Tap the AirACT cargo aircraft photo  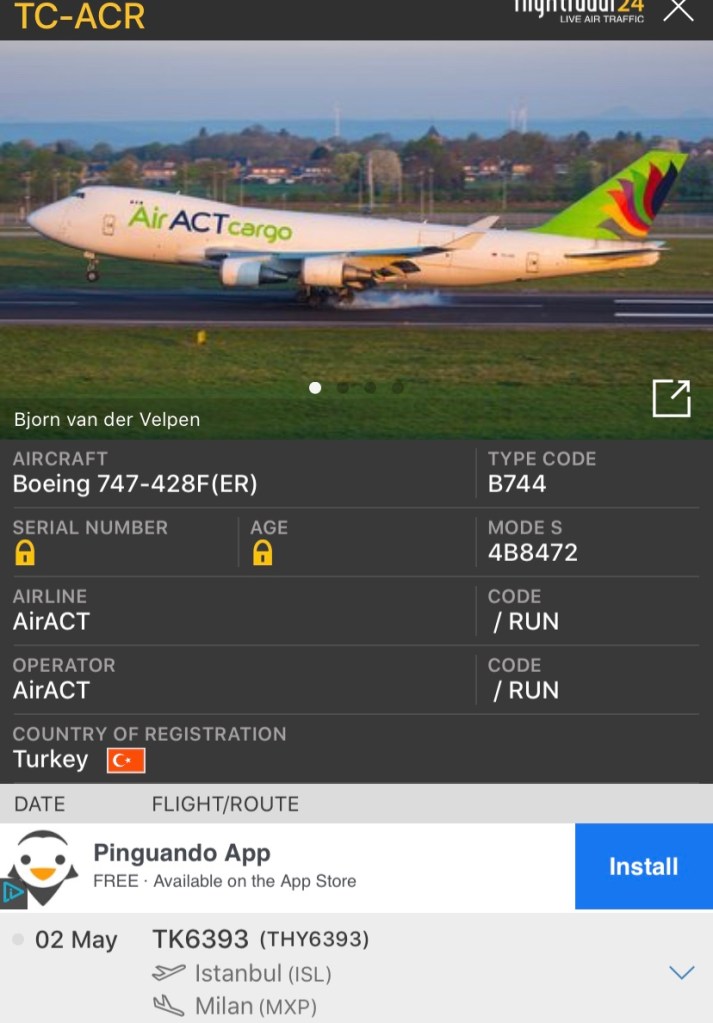click(356, 239)
